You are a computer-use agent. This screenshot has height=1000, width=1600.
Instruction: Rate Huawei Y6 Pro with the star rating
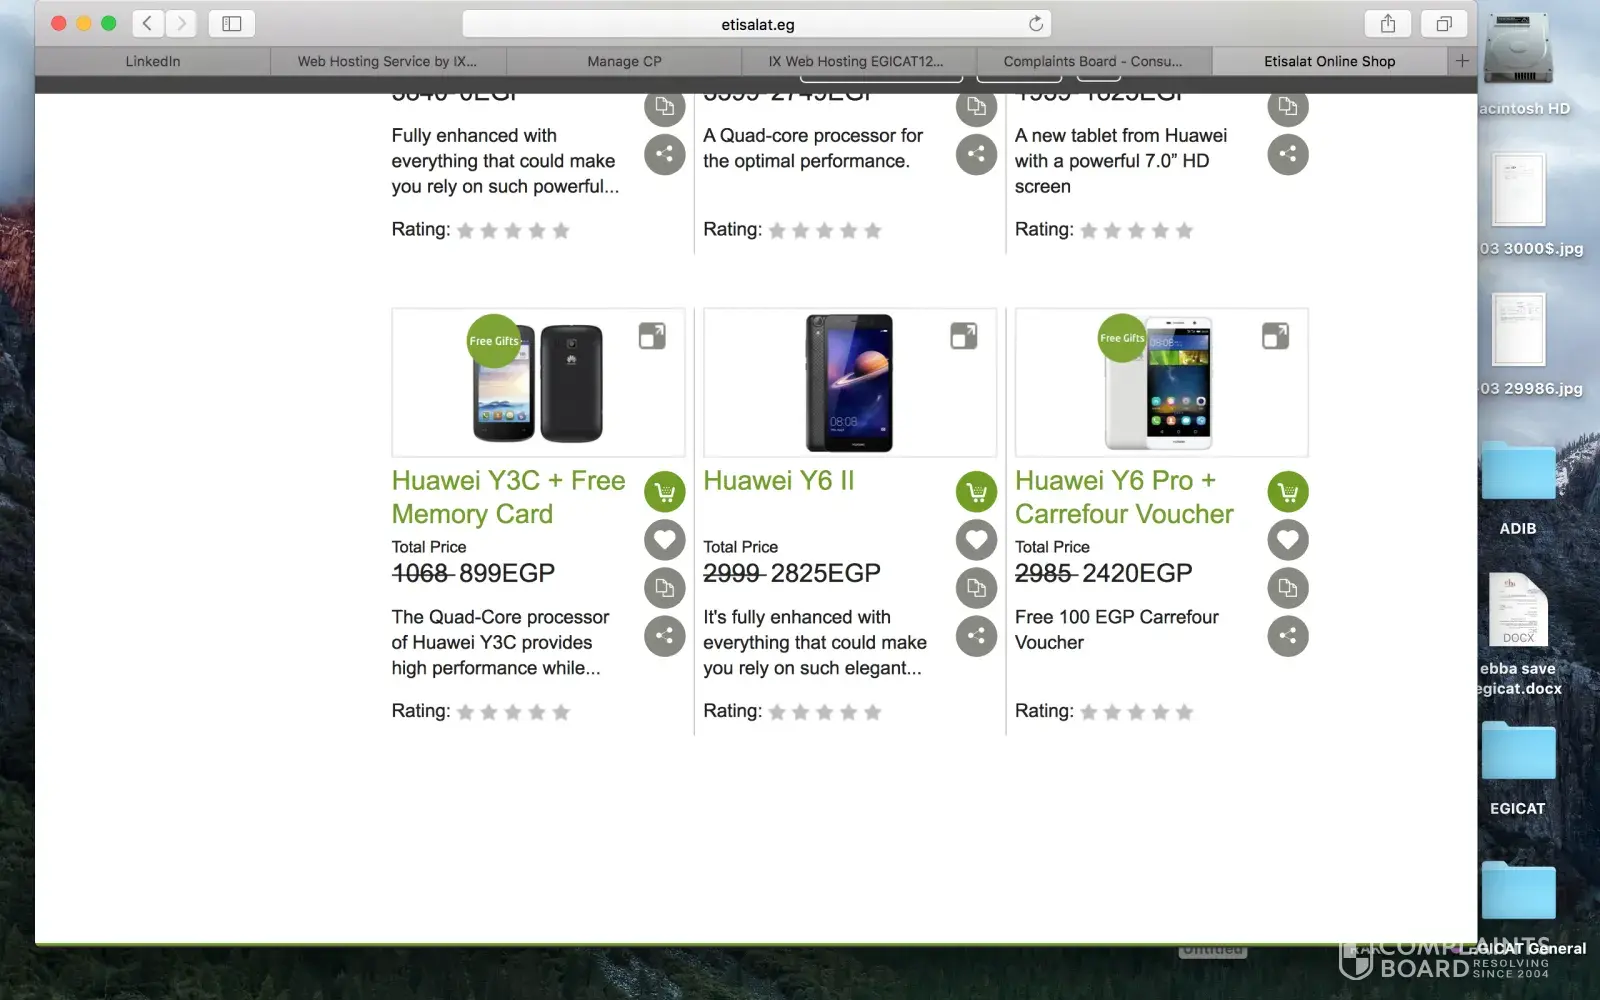pyautogui.click(x=1137, y=712)
